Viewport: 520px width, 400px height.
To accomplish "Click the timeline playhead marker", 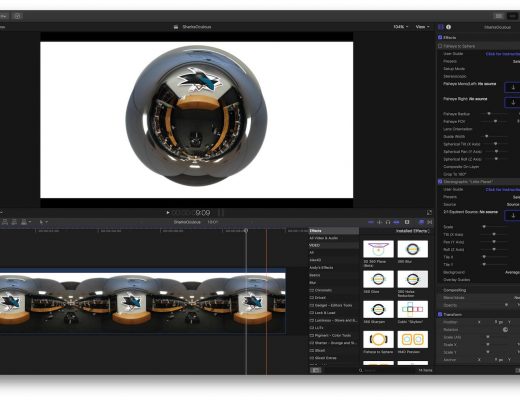I will [x=246, y=231].
